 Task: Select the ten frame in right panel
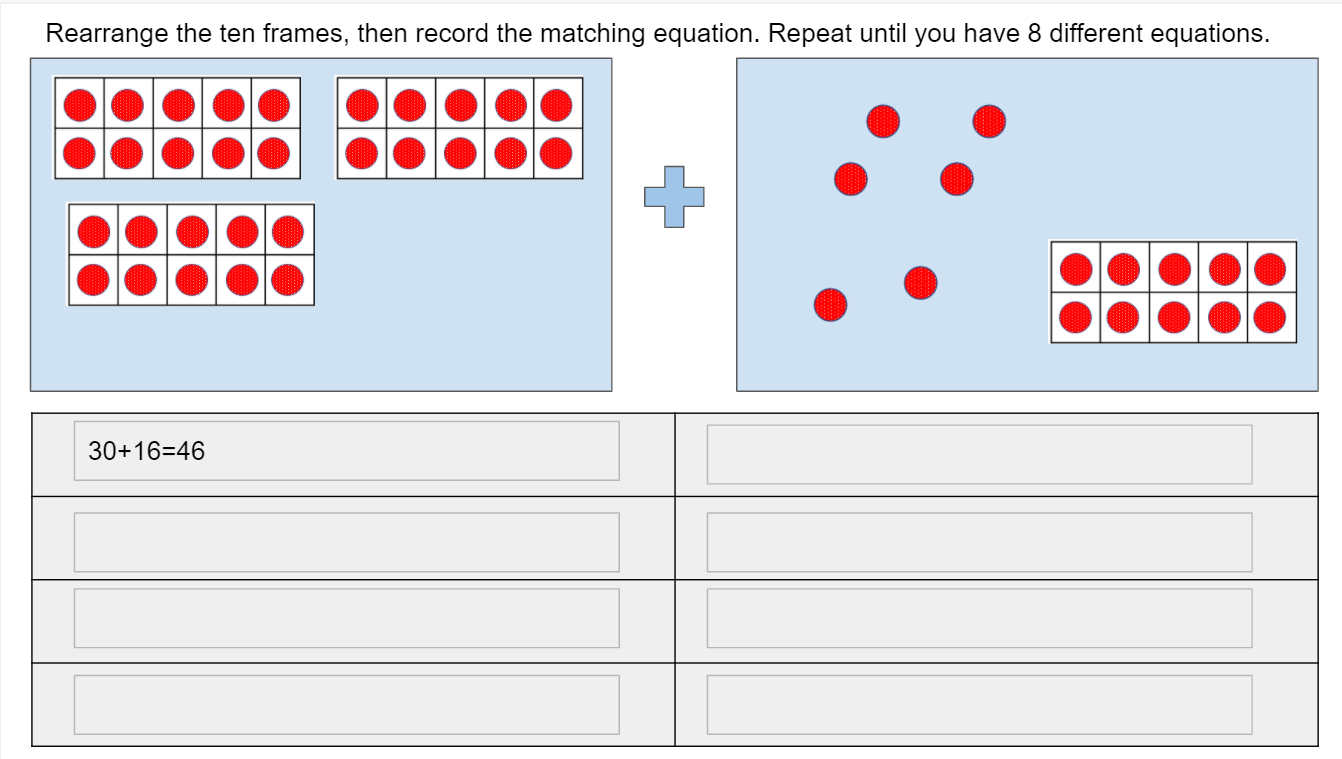(1173, 292)
